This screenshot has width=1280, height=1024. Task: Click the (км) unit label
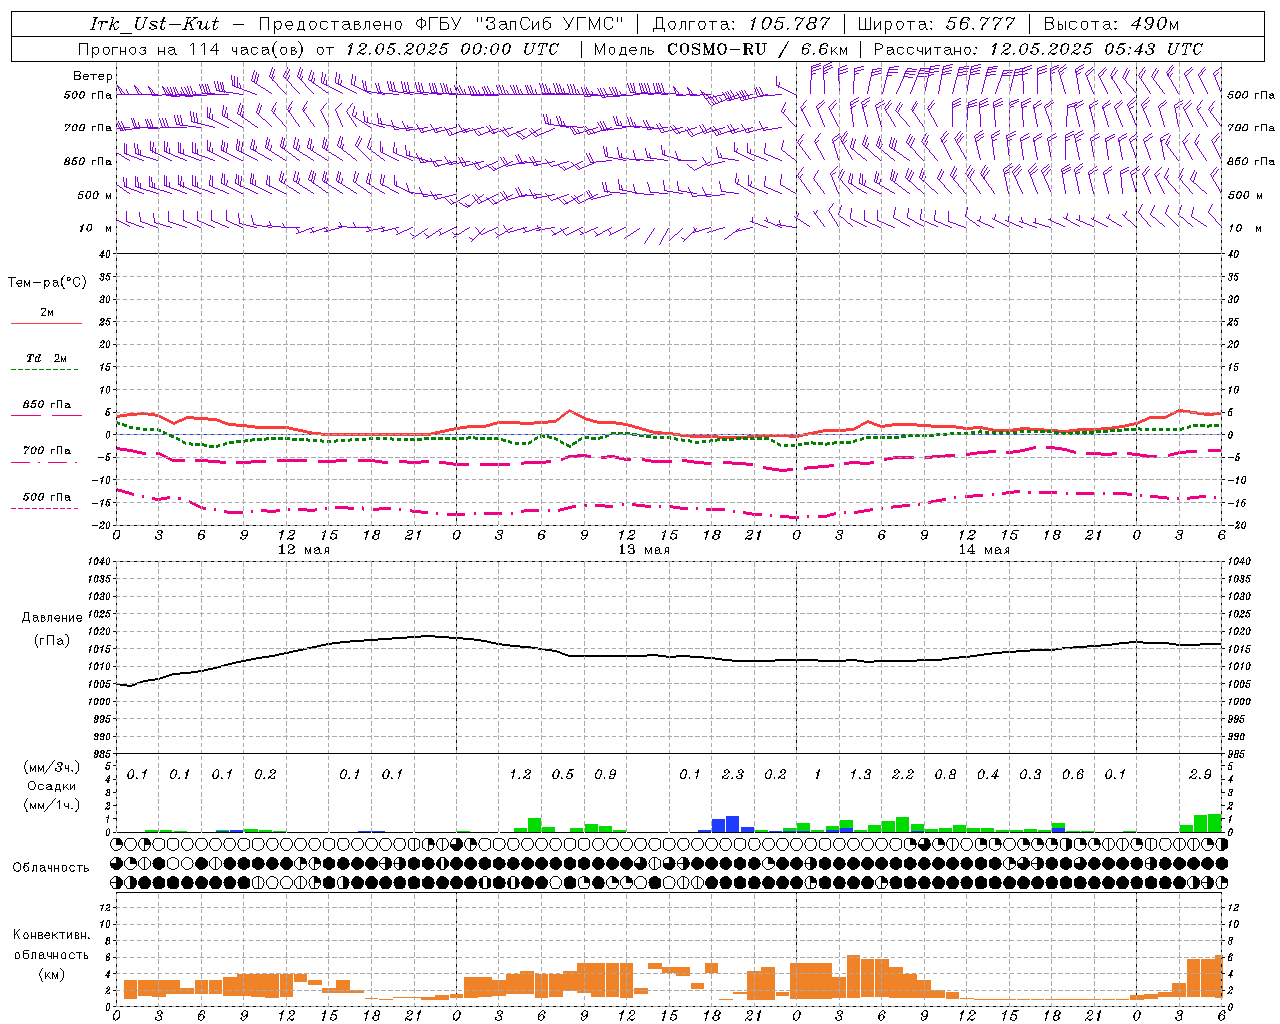click(x=51, y=974)
